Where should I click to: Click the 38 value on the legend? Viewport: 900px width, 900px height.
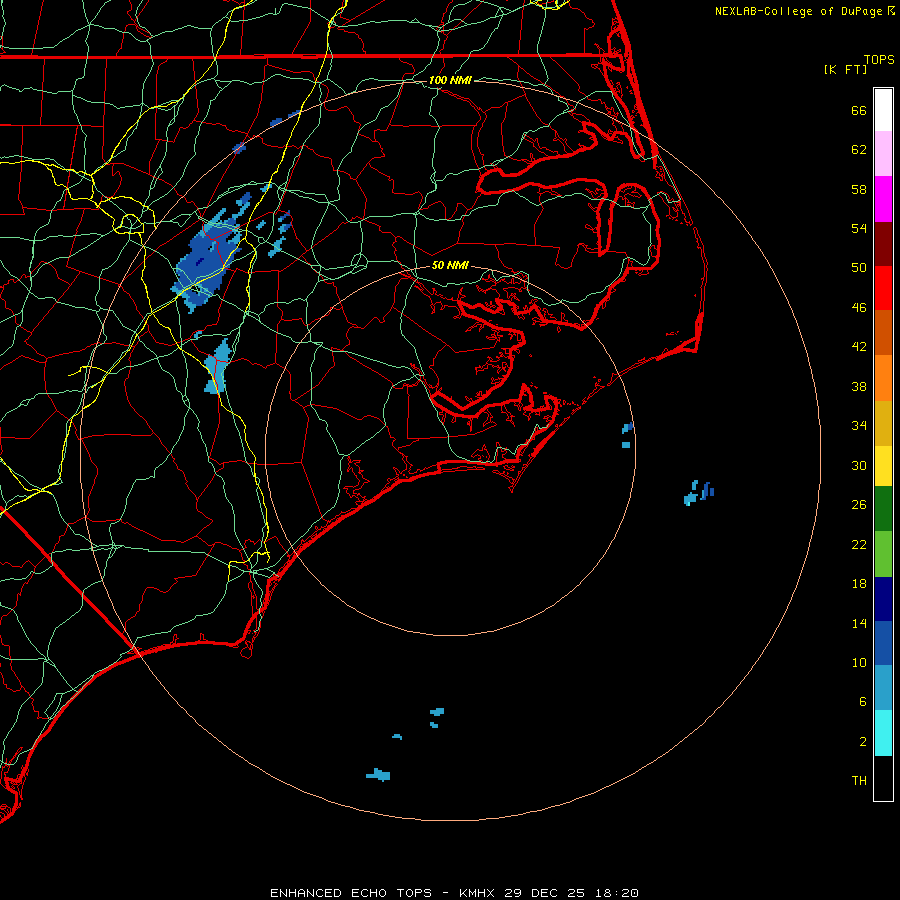coord(859,386)
